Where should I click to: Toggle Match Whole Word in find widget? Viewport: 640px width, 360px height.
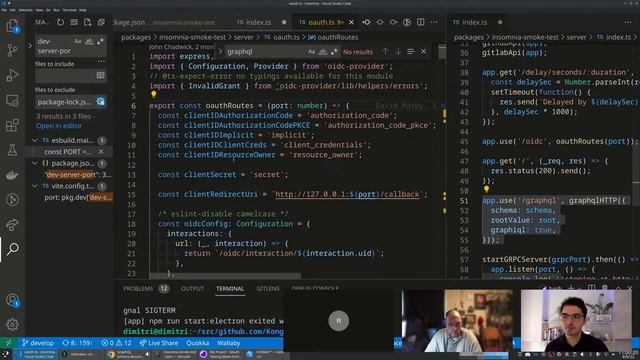[x=323, y=52]
